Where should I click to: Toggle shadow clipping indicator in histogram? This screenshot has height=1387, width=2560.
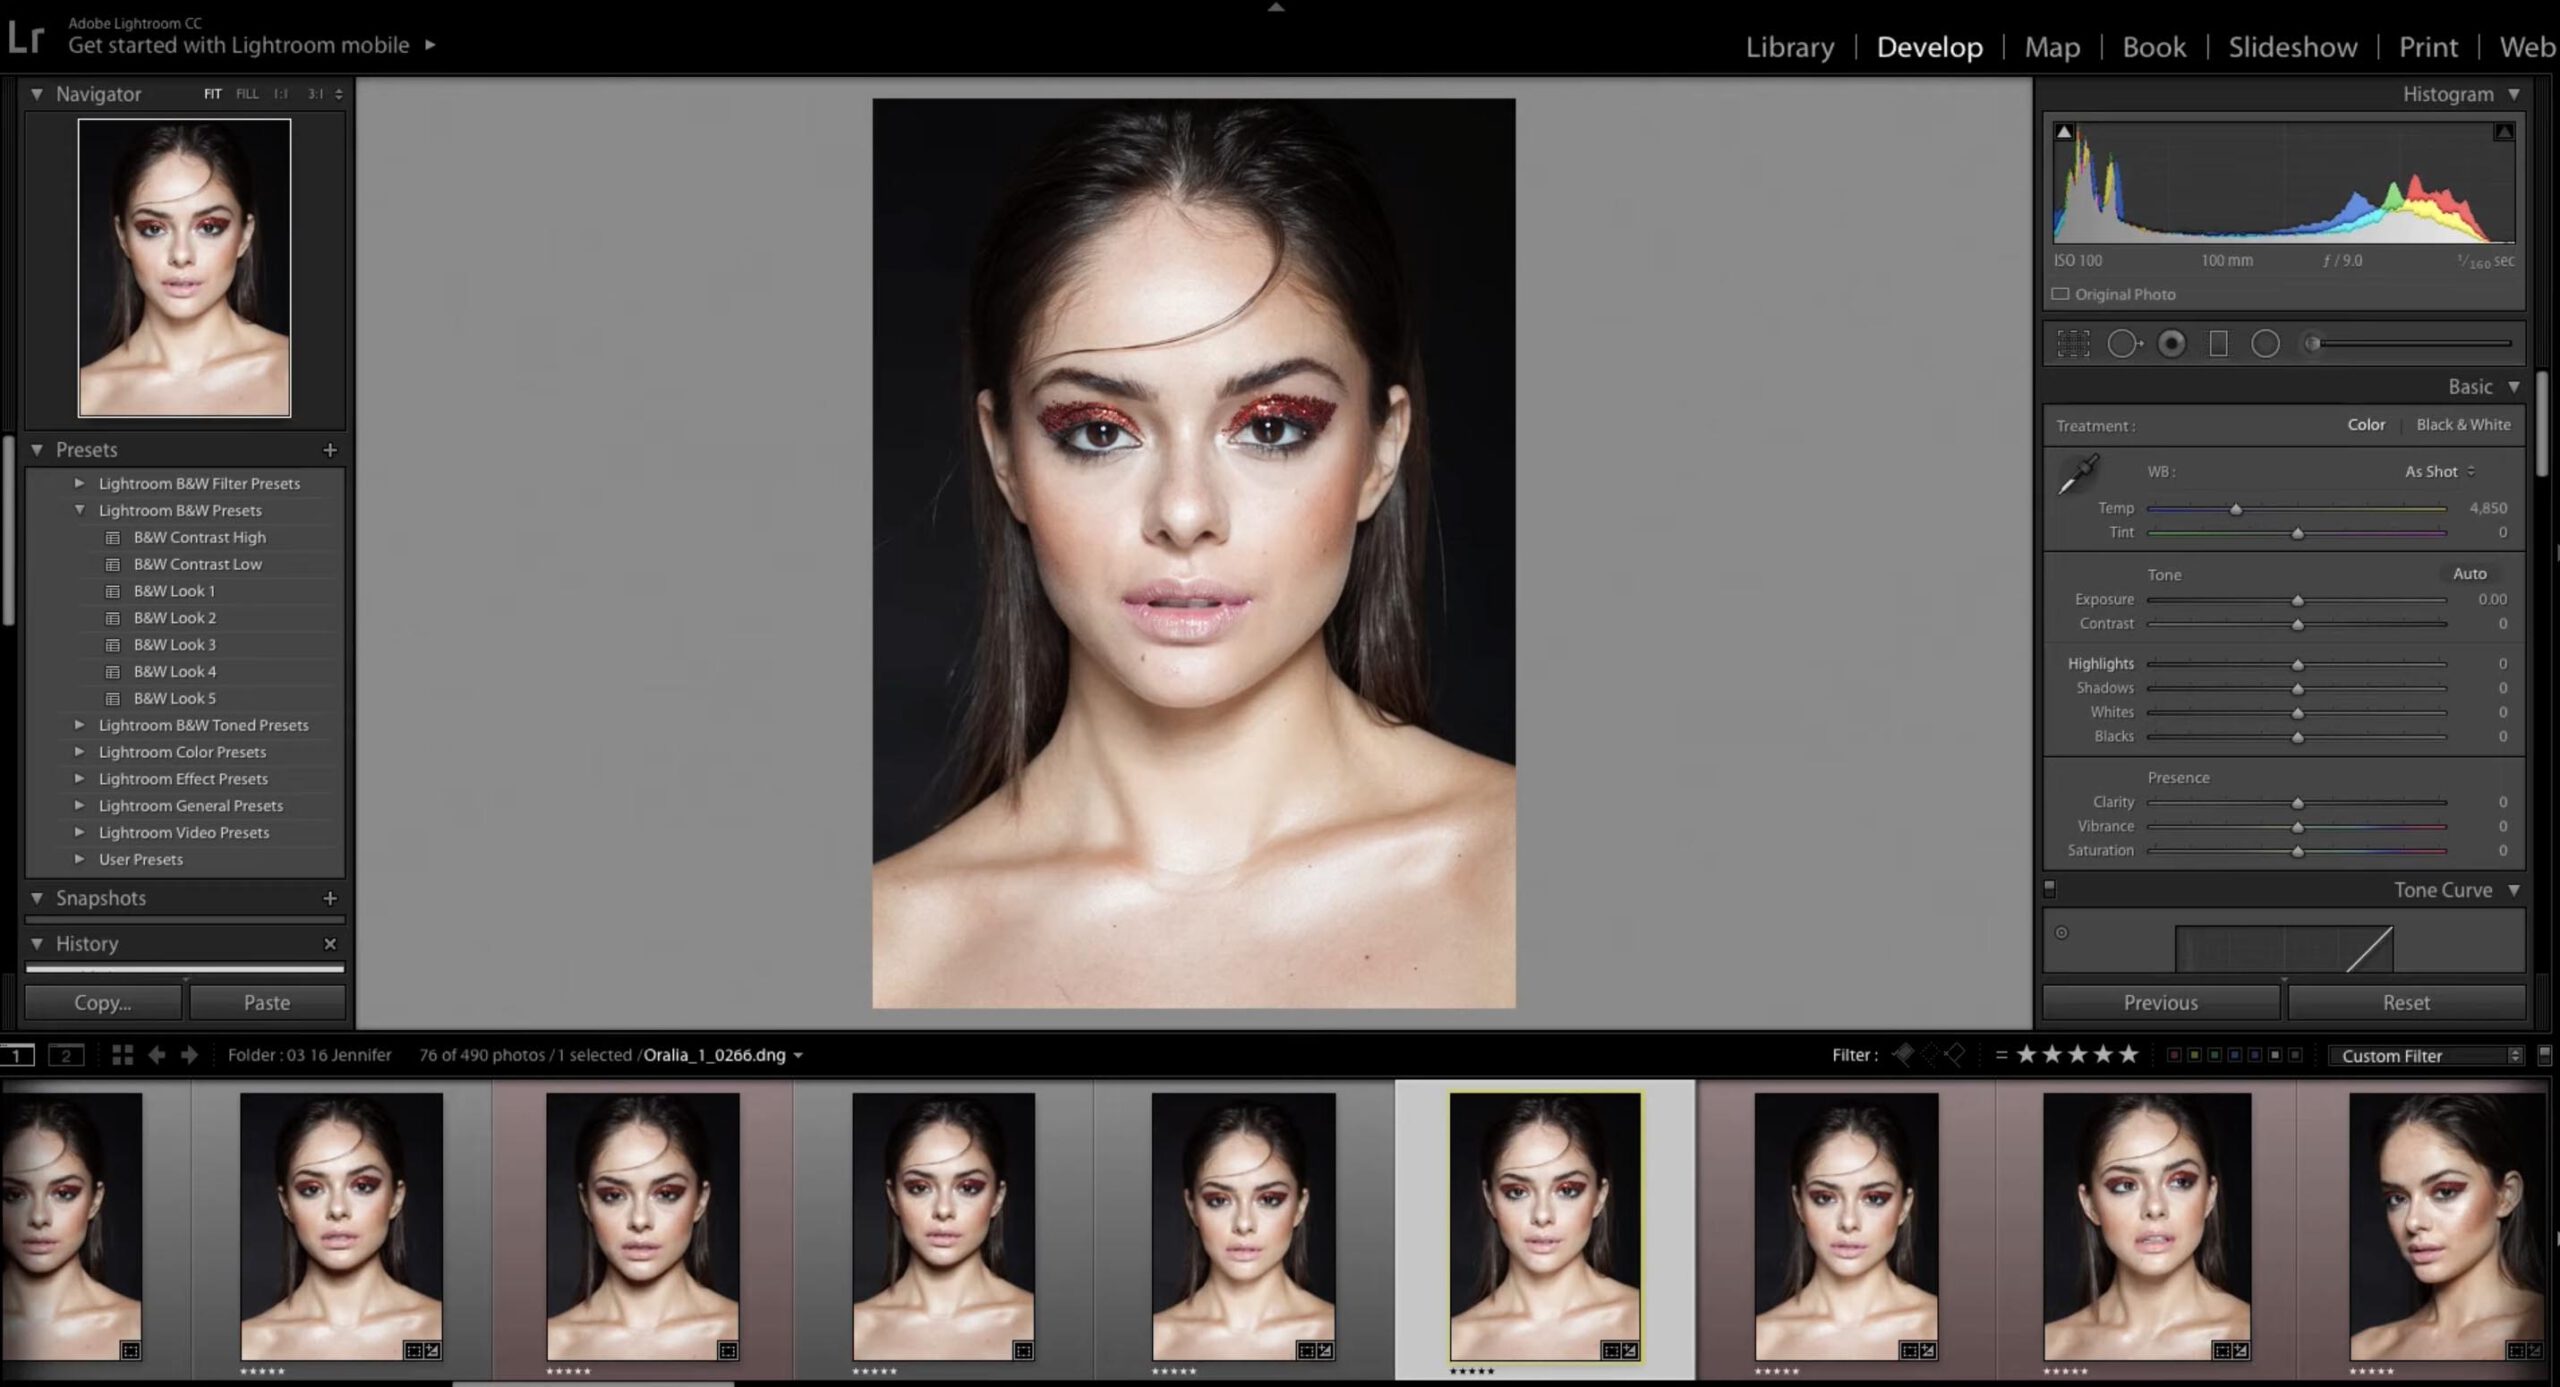2064,132
